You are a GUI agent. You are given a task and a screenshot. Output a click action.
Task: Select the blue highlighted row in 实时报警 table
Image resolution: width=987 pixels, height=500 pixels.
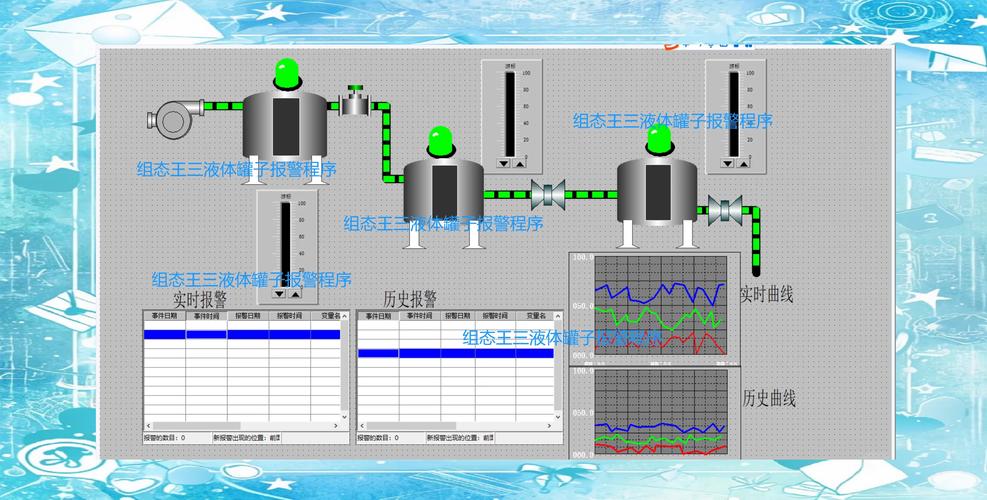pyautogui.click(x=242, y=334)
